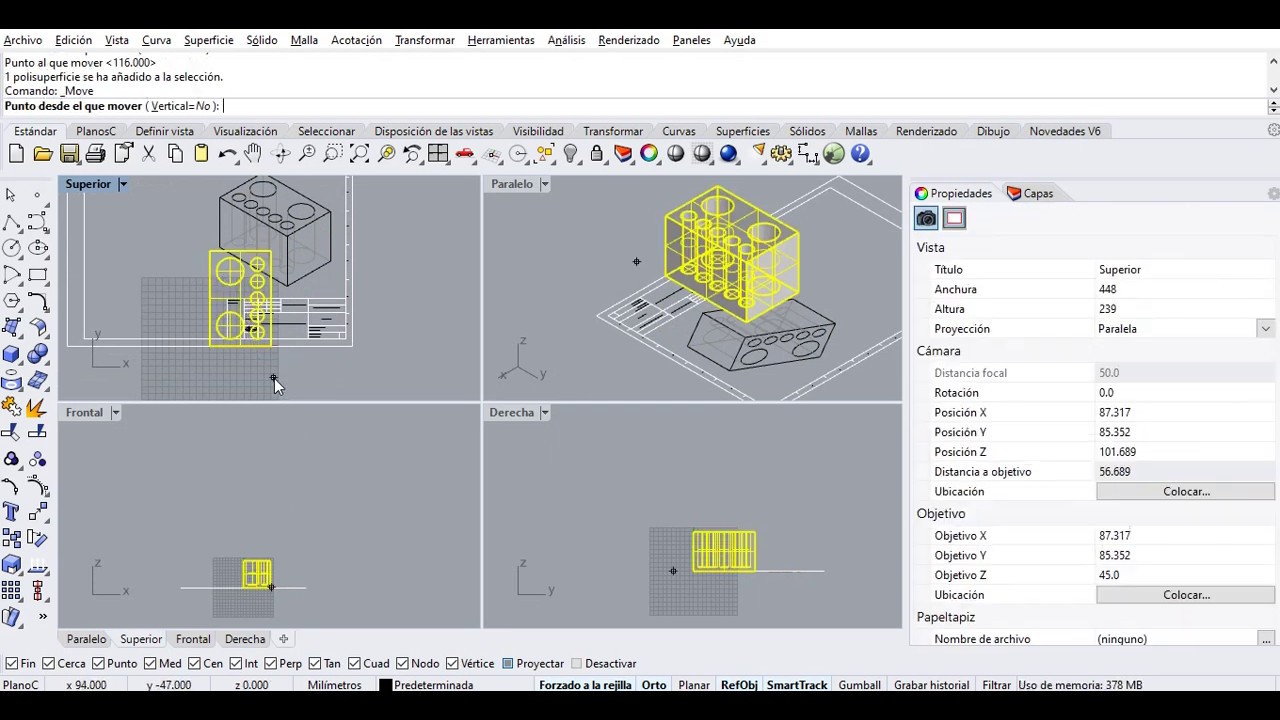Image resolution: width=1280 pixels, height=720 pixels.
Task: Select the polyline tool in left sidebar
Action: pyautogui.click(x=11, y=221)
